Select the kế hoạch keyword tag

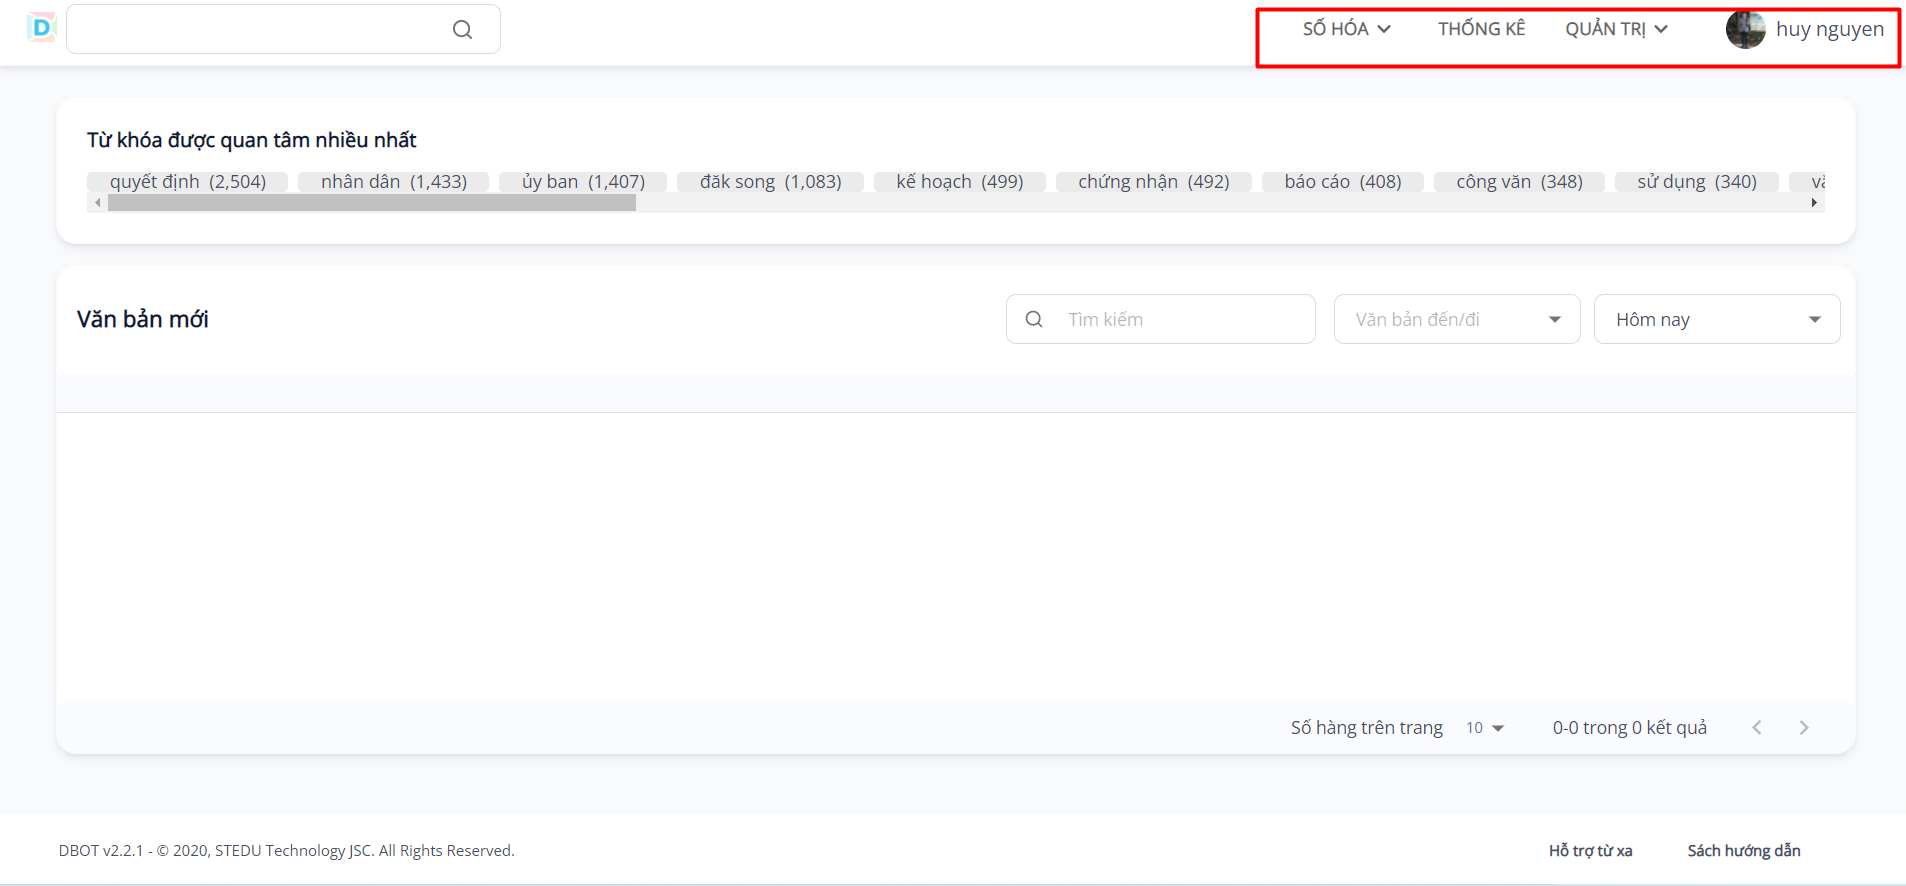point(959,181)
